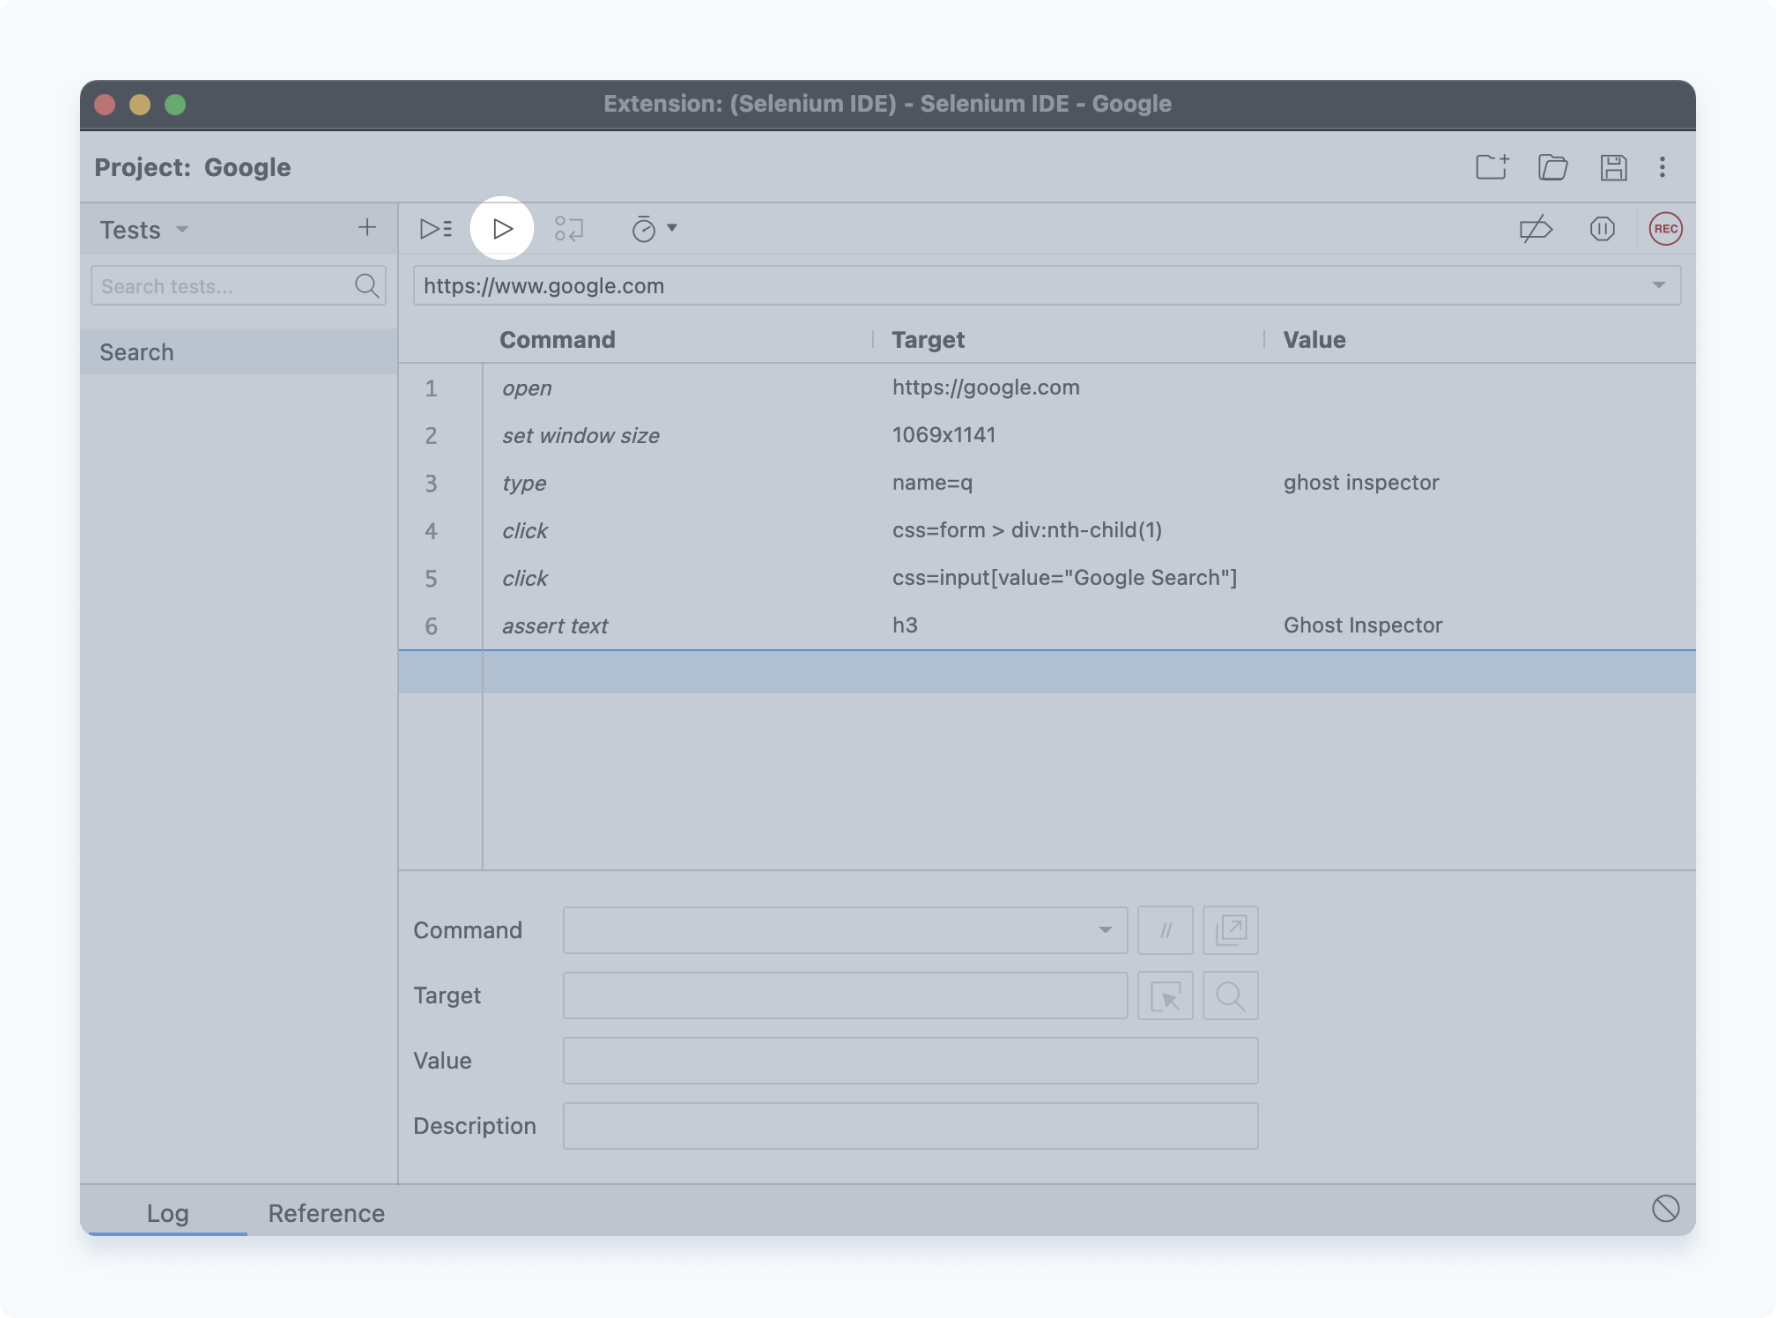Switch to the Reference tab
Viewport: 1776px width, 1318px height.
coord(325,1213)
